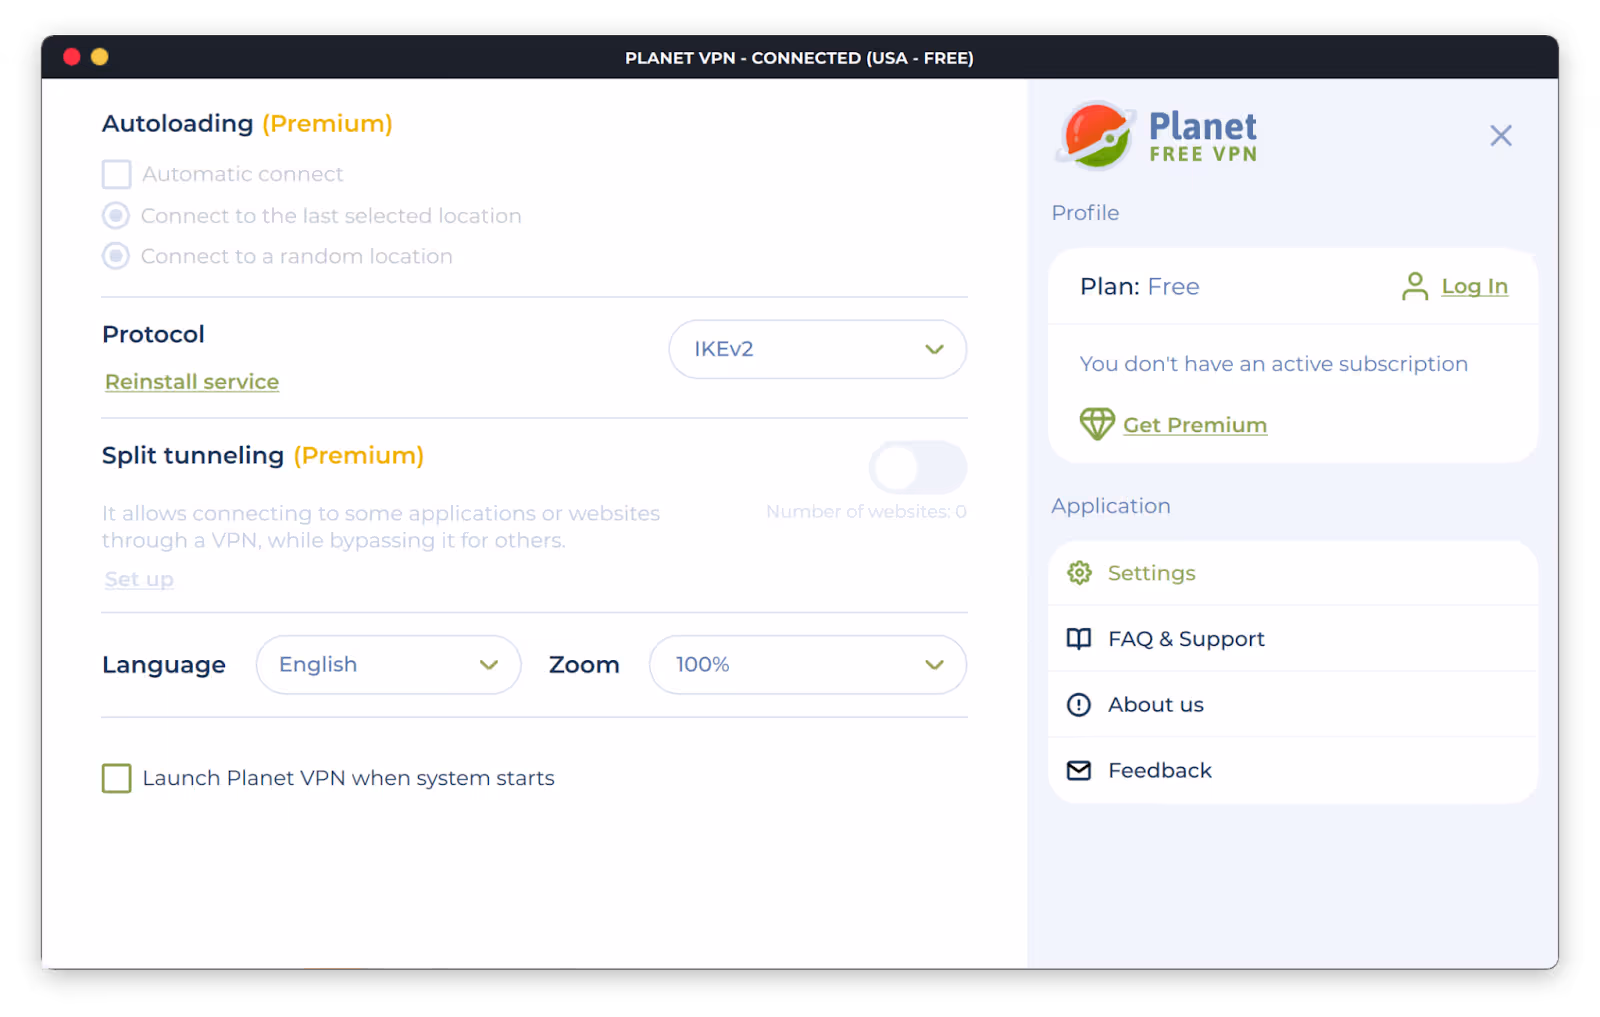Viewport: 1600px width, 1017px height.
Task: Click the Set up link
Action: 139,580
